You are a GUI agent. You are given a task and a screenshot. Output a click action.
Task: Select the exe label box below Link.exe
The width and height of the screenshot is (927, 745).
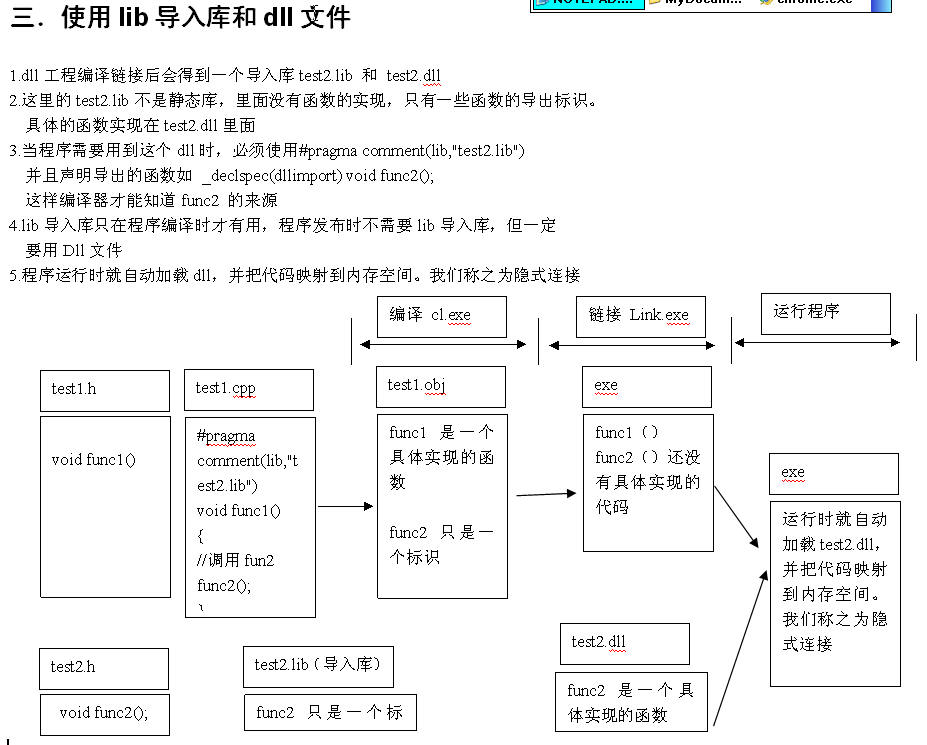point(647,387)
